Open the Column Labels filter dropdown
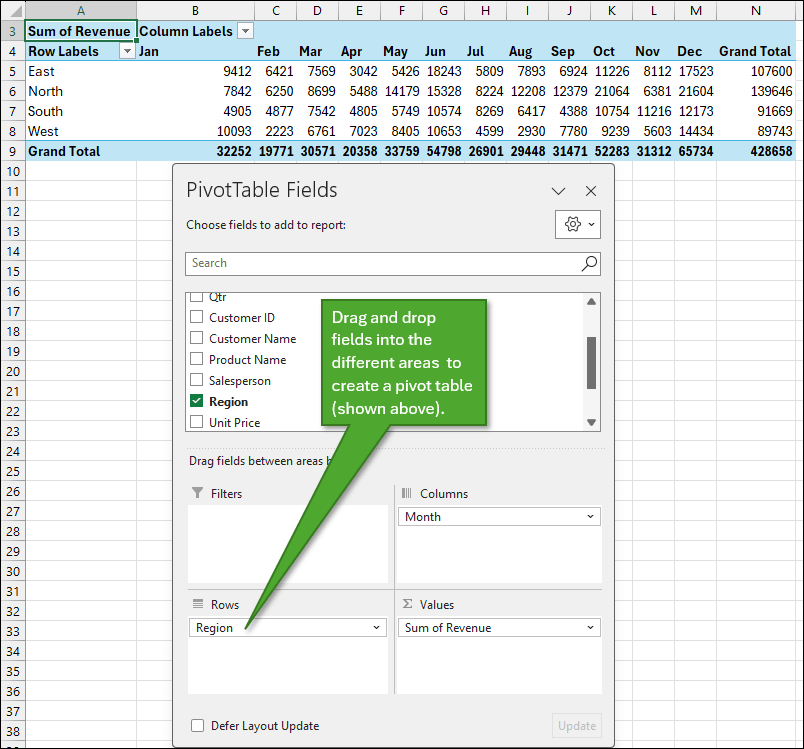Viewport: 804px width, 749px height. click(x=246, y=31)
